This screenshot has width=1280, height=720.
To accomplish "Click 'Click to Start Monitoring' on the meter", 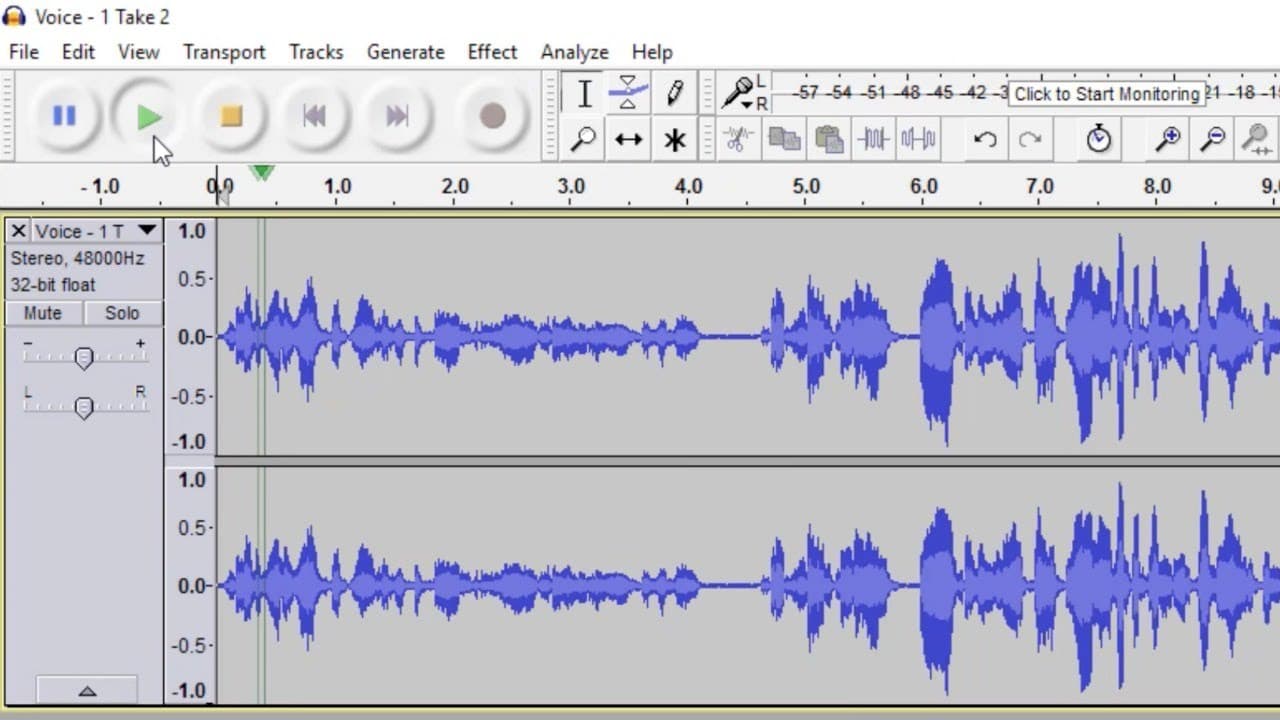I will coord(1106,94).
